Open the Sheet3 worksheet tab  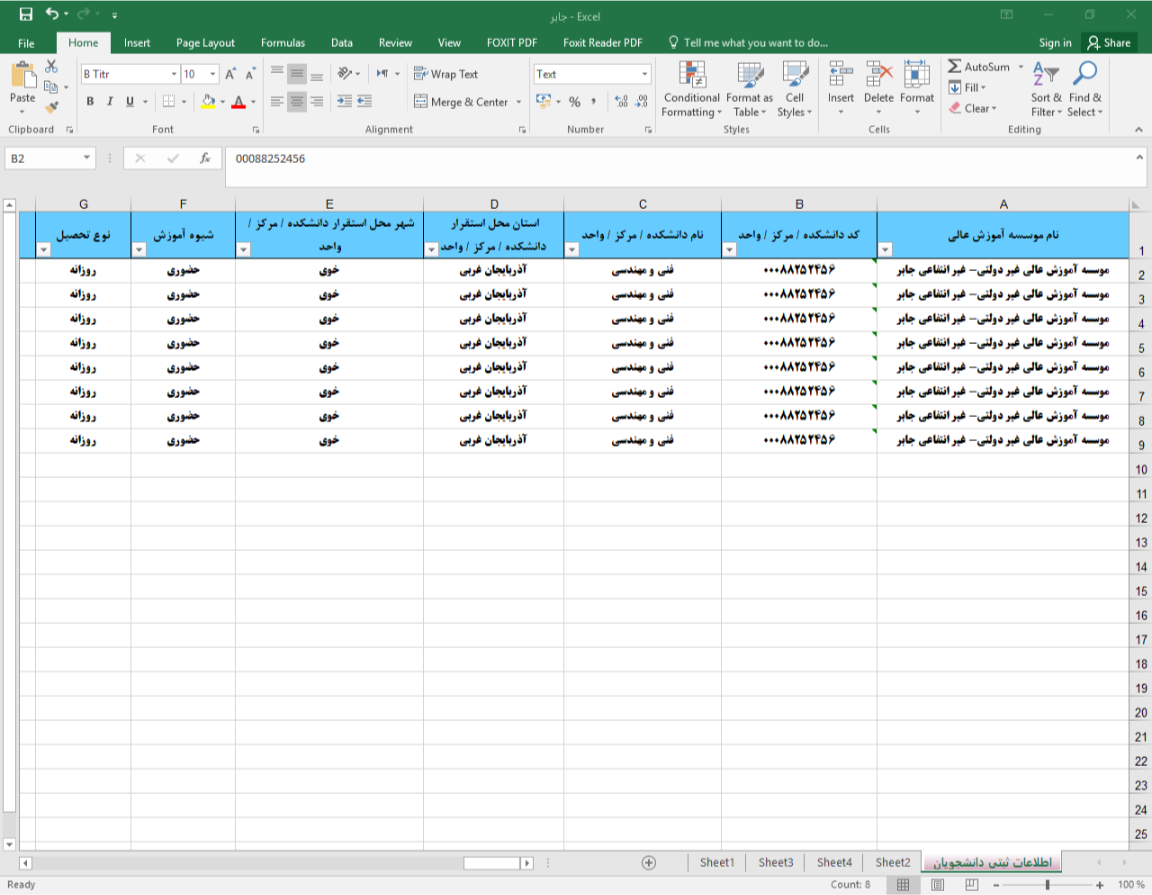click(775, 862)
